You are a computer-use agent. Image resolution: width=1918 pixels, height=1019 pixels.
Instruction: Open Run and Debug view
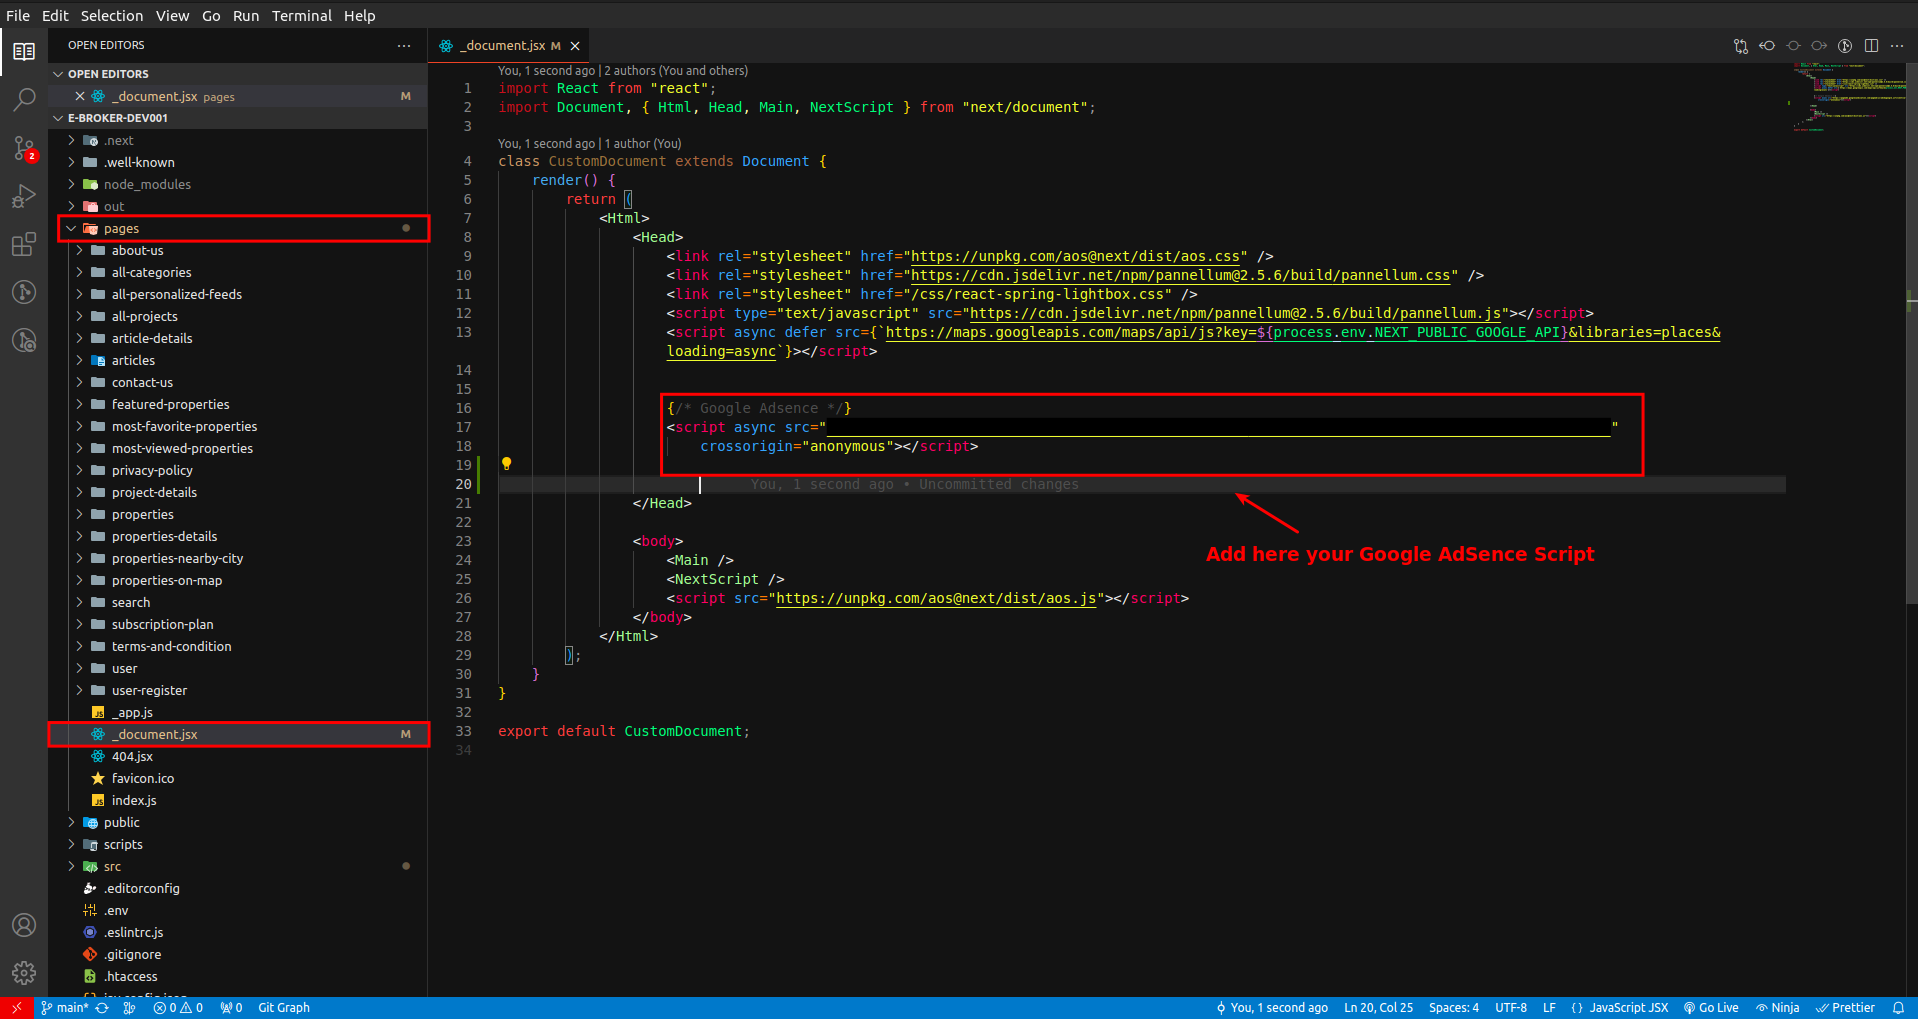coord(24,196)
